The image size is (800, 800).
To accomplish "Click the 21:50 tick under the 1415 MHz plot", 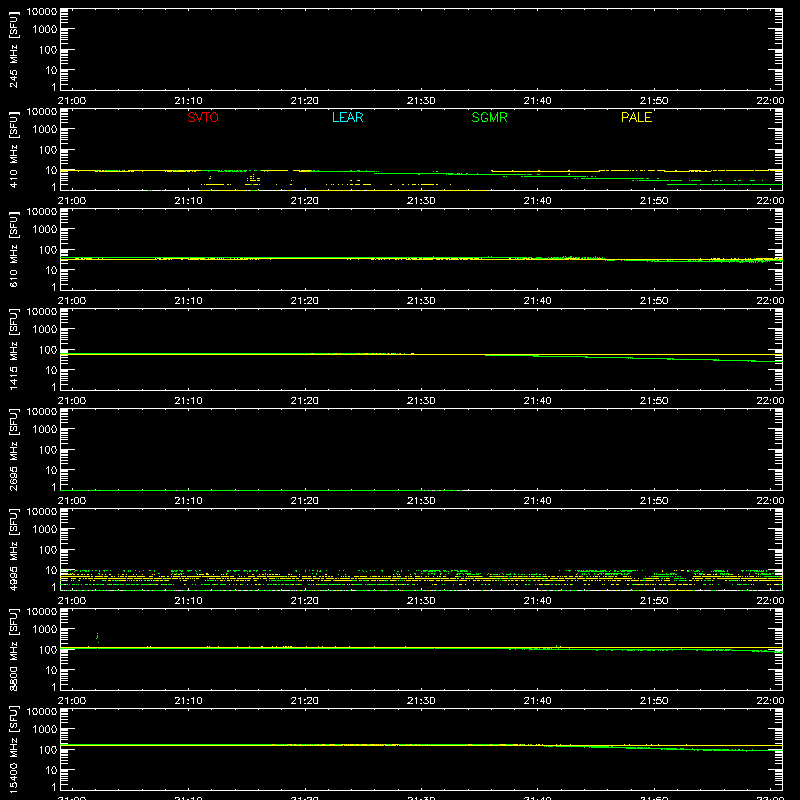I will click(654, 401).
